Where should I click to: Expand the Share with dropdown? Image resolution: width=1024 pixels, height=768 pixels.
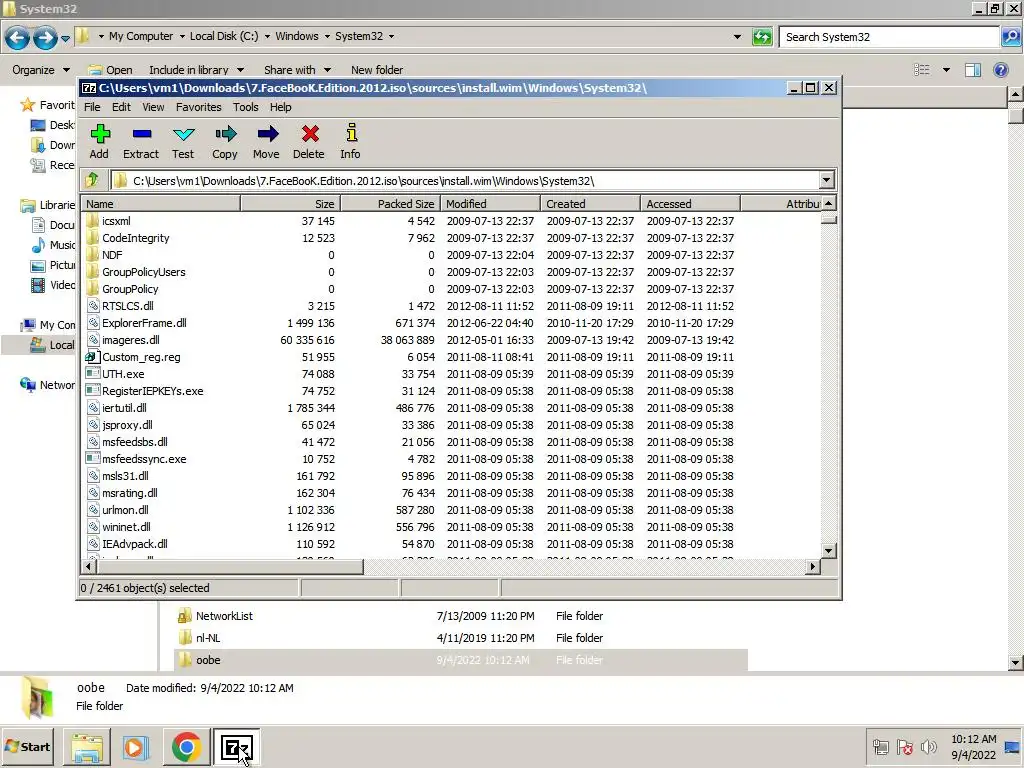pyautogui.click(x=327, y=70)
